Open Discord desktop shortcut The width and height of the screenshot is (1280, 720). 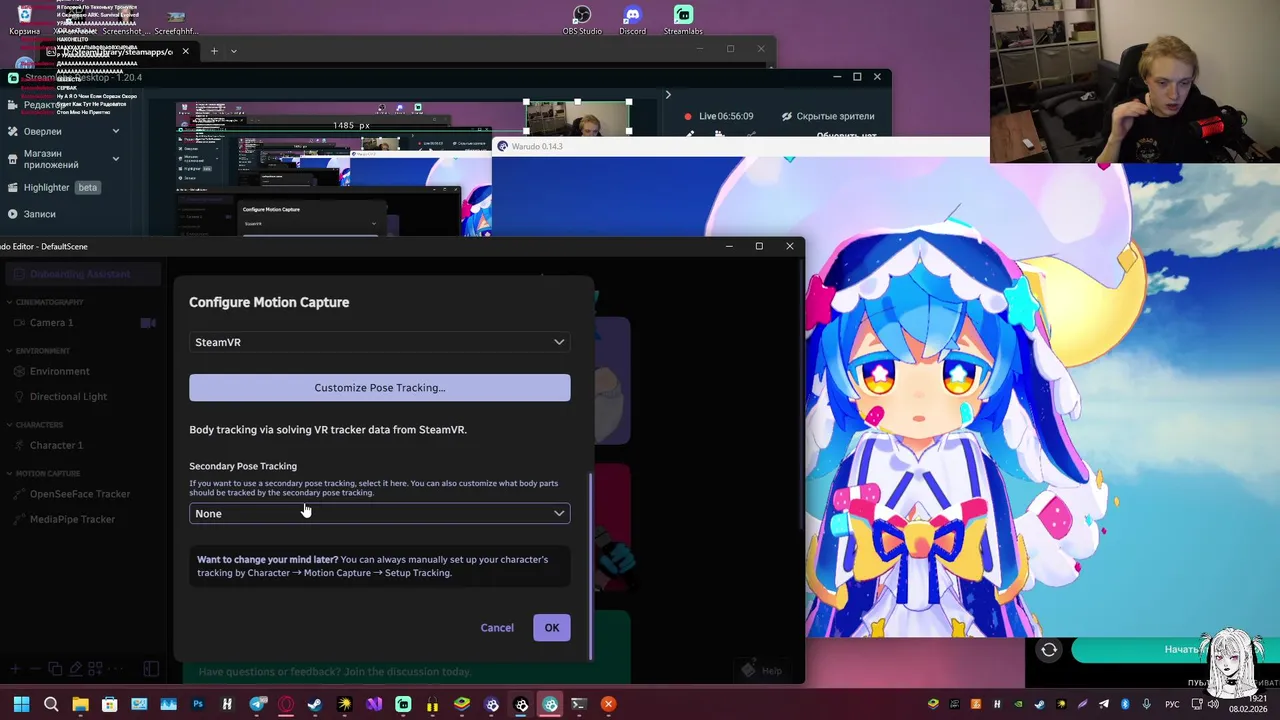(x=632, y=20)
